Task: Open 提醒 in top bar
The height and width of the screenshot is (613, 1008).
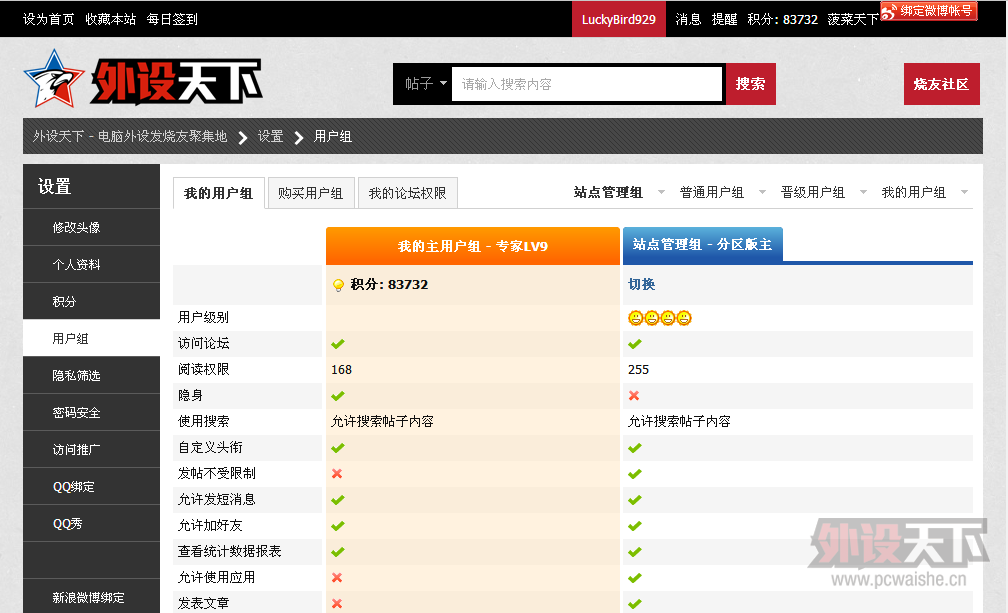Action: (x=724, y=19)
